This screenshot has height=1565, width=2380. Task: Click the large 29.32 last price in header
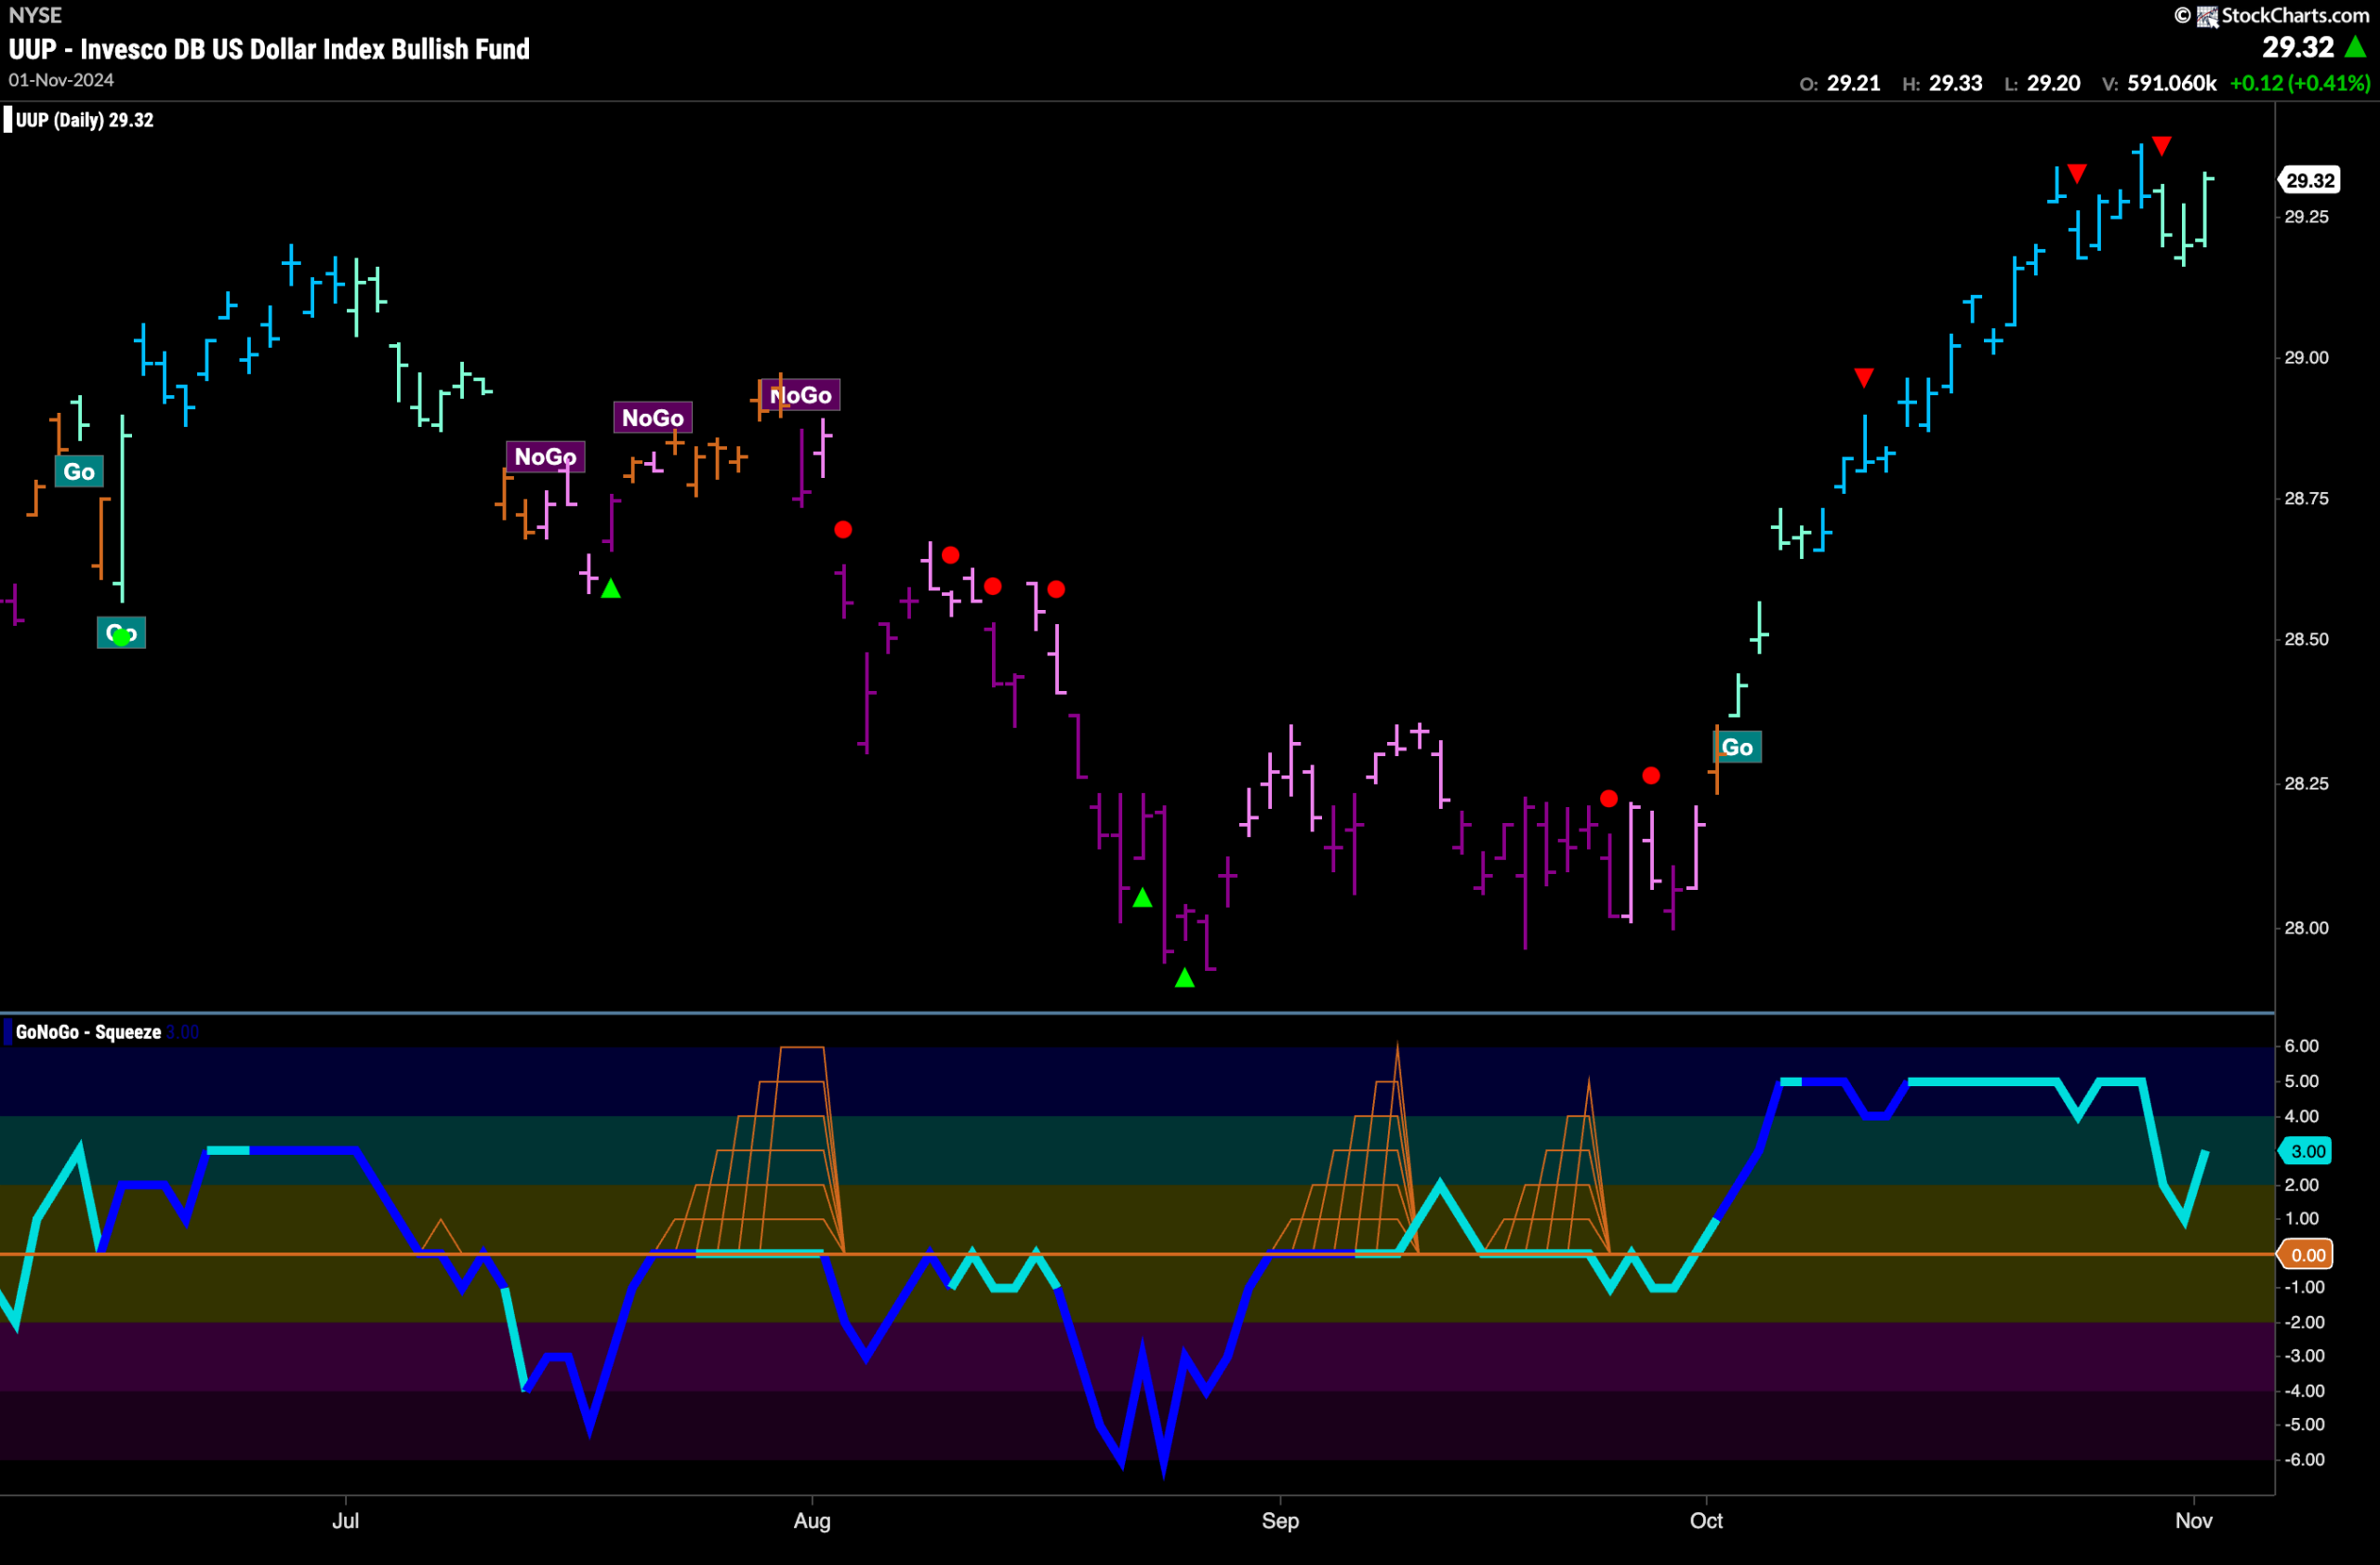(x=2298, y=47)
